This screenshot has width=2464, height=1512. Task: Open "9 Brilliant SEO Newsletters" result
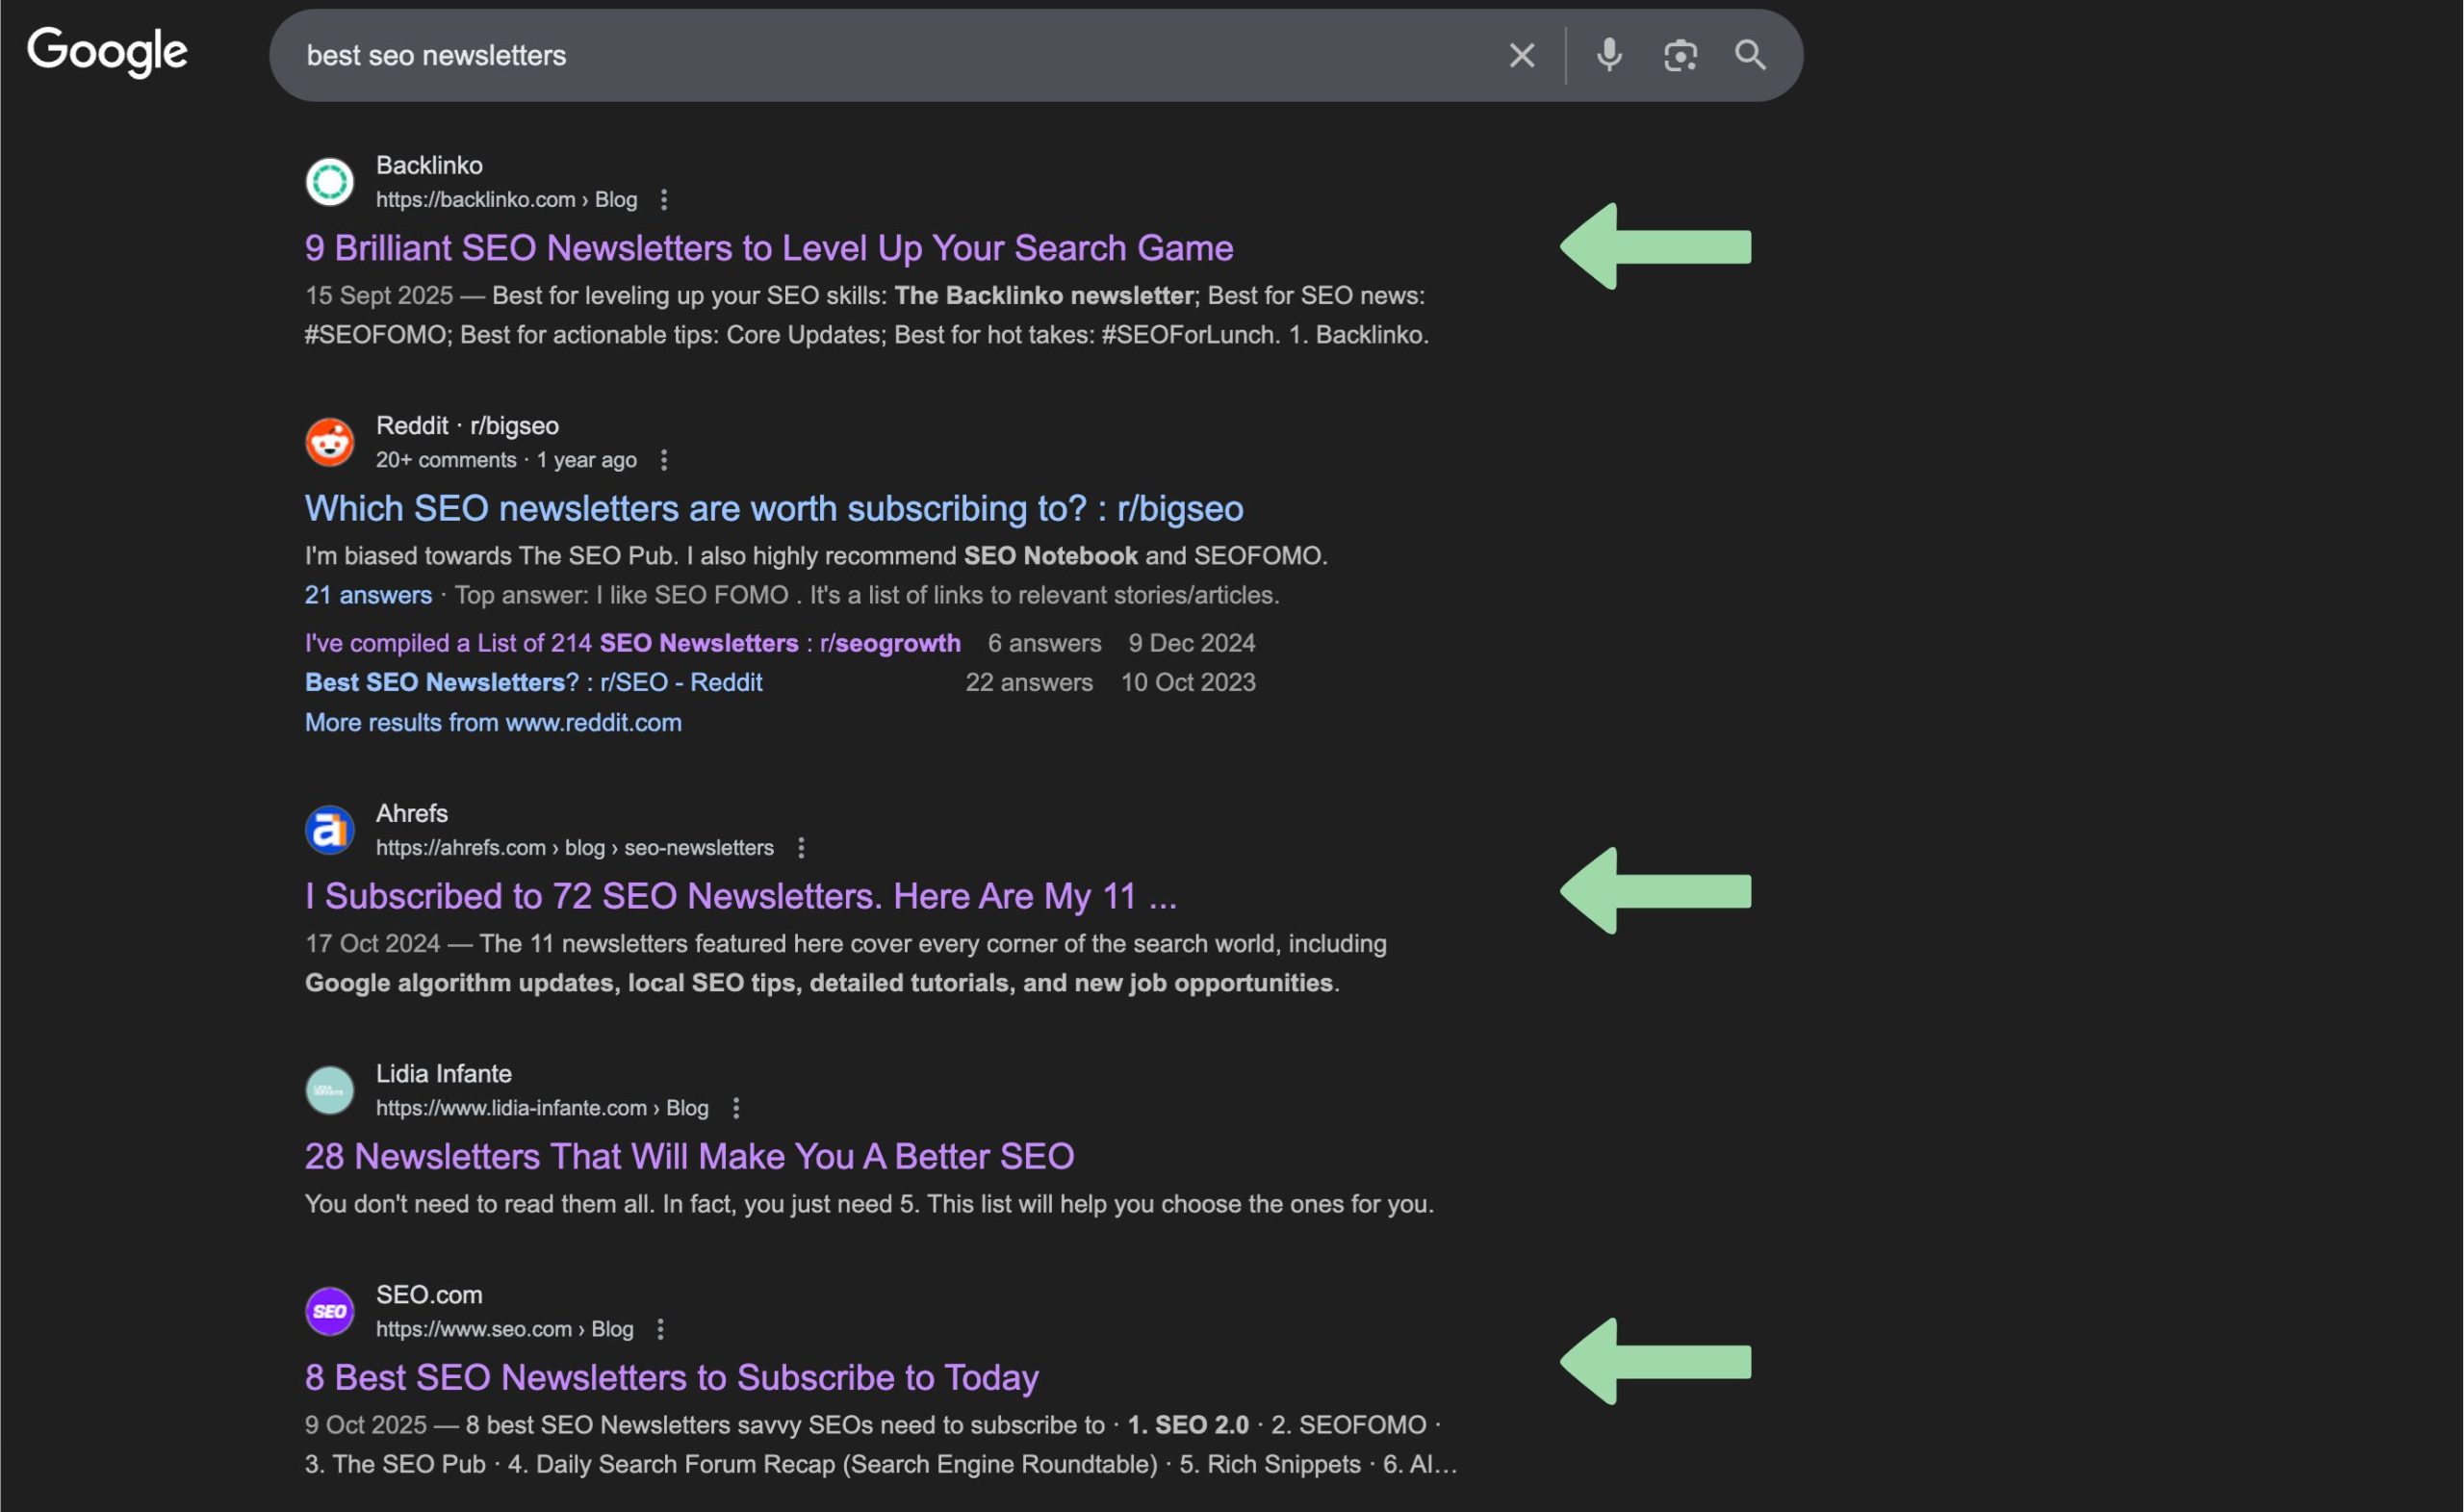point(768,248)
